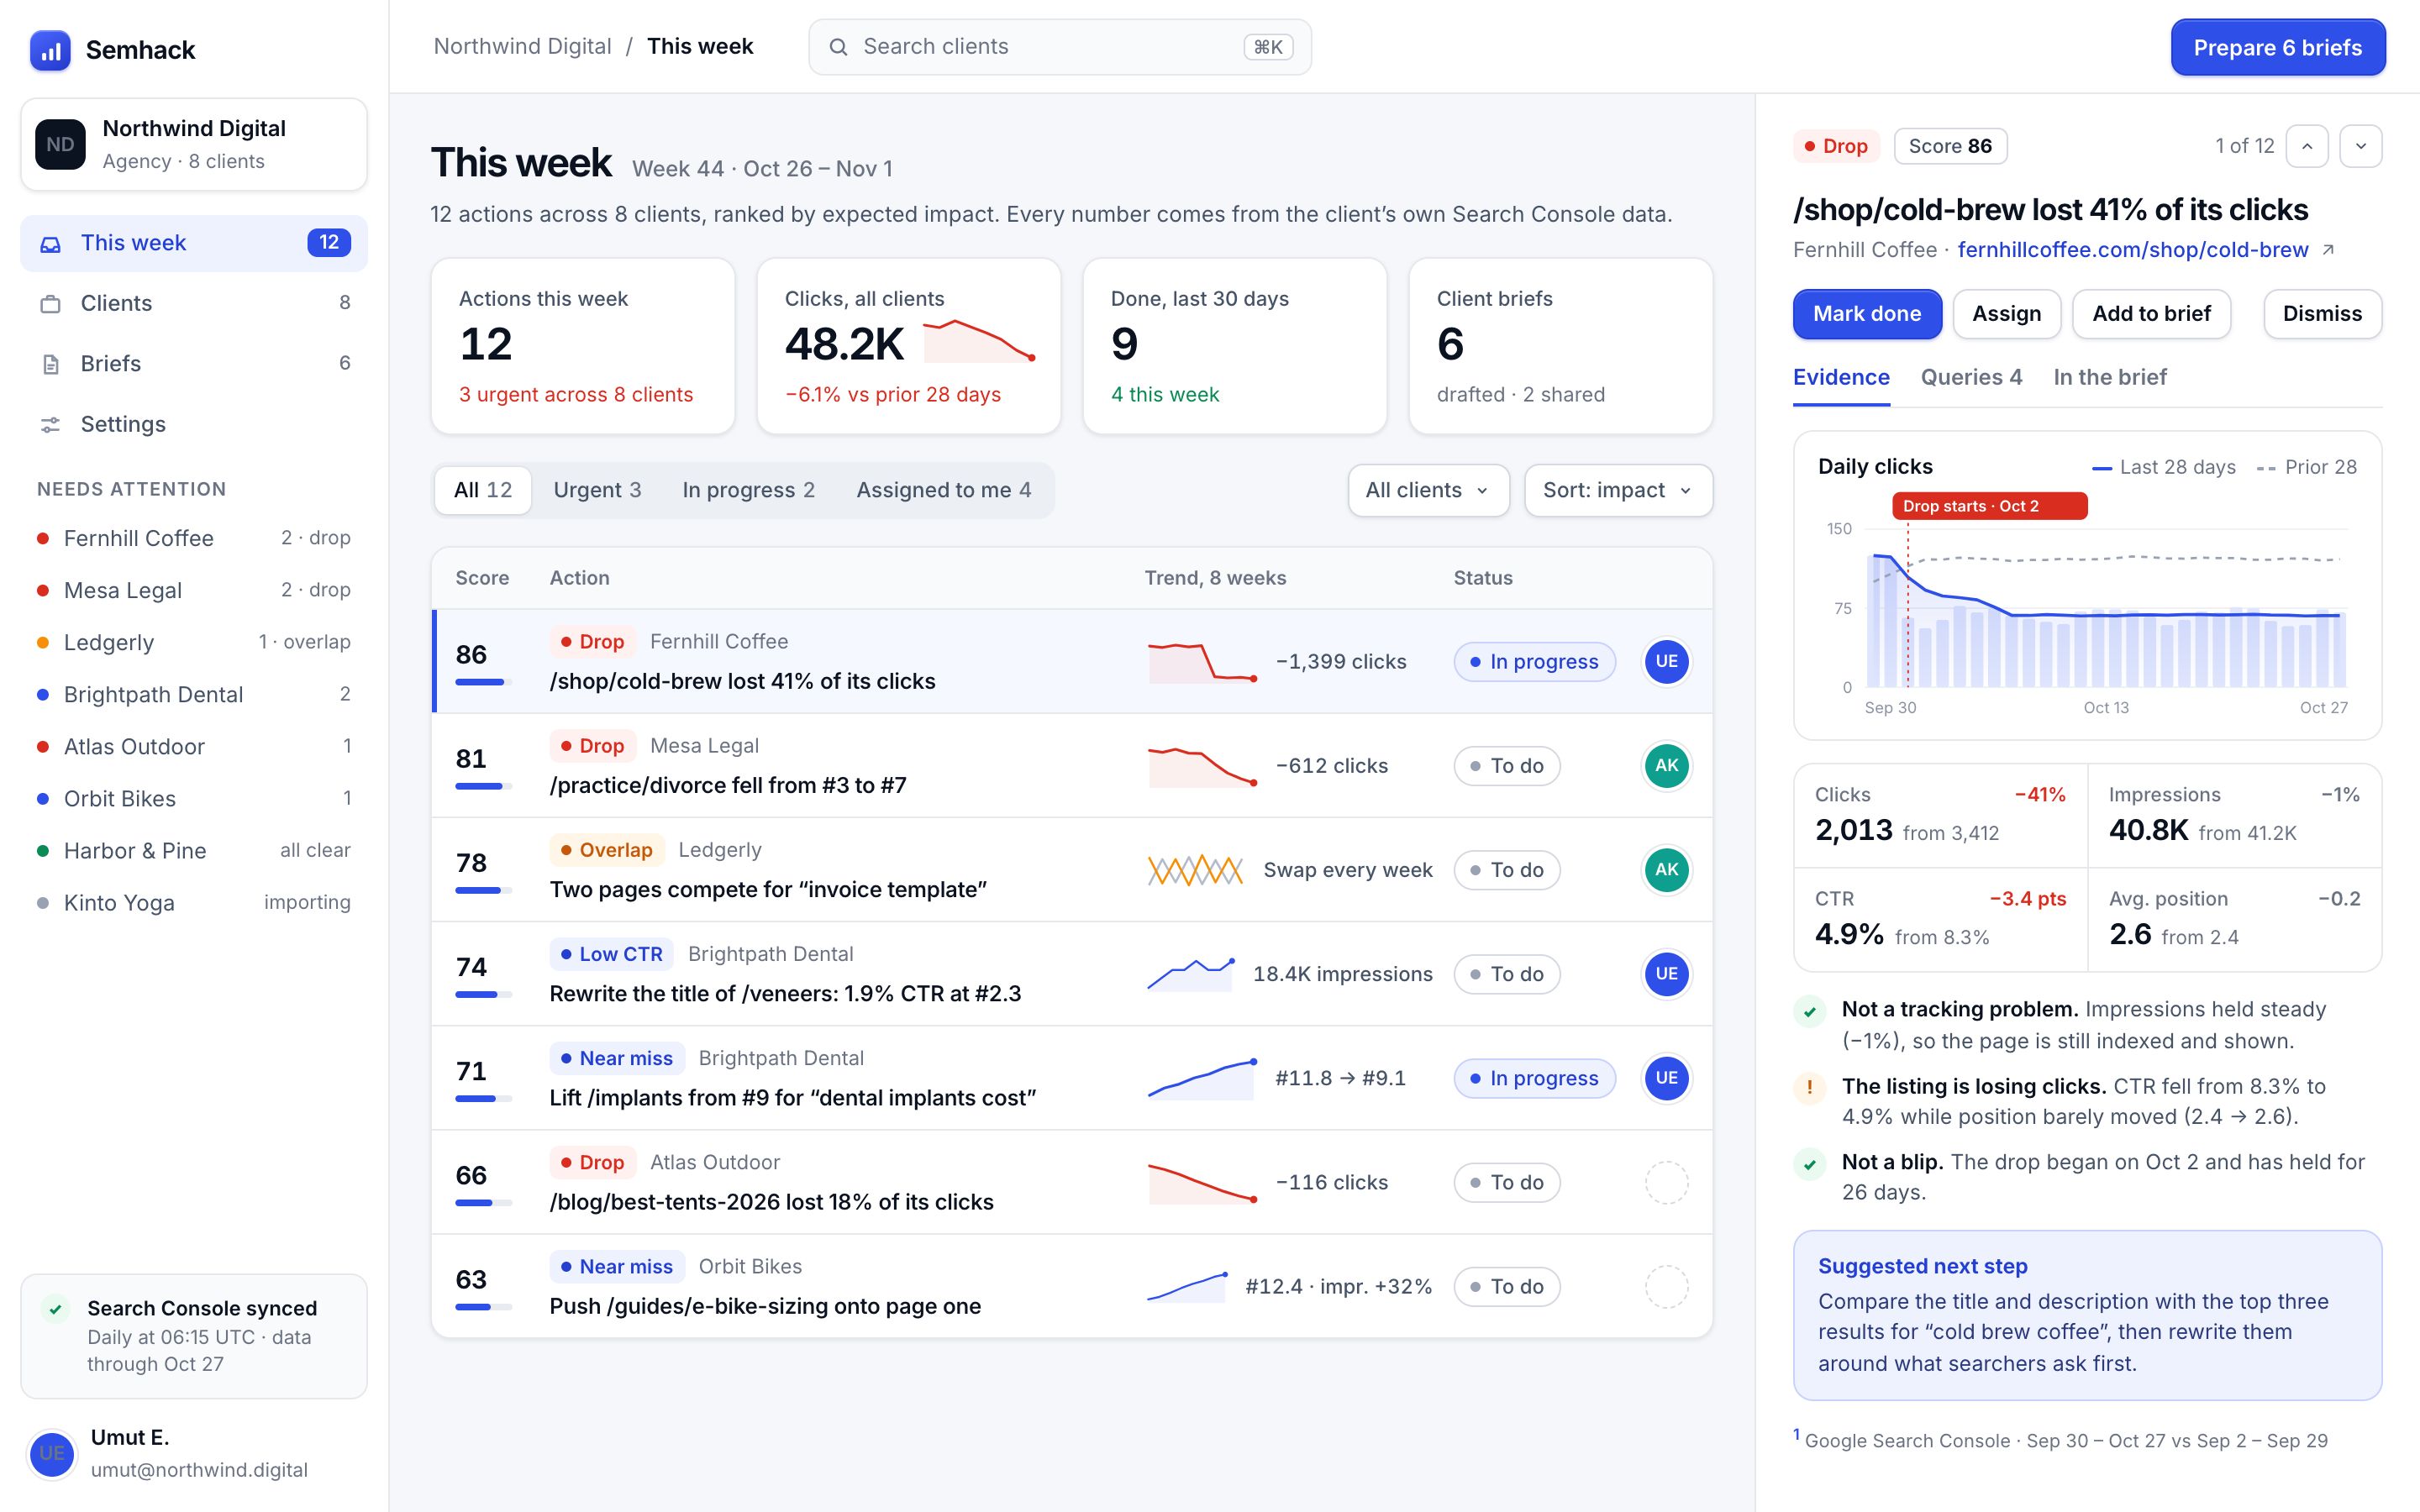This screenshot has height=1512, width=2420.
Task: Open the All clients dropdown
Action: point(1428,490)
